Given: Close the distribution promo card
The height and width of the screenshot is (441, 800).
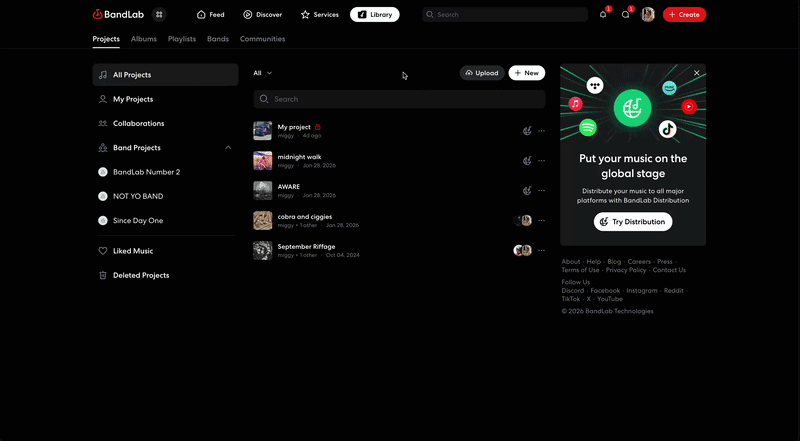Looking at the screenshot, I should point(697,73).
